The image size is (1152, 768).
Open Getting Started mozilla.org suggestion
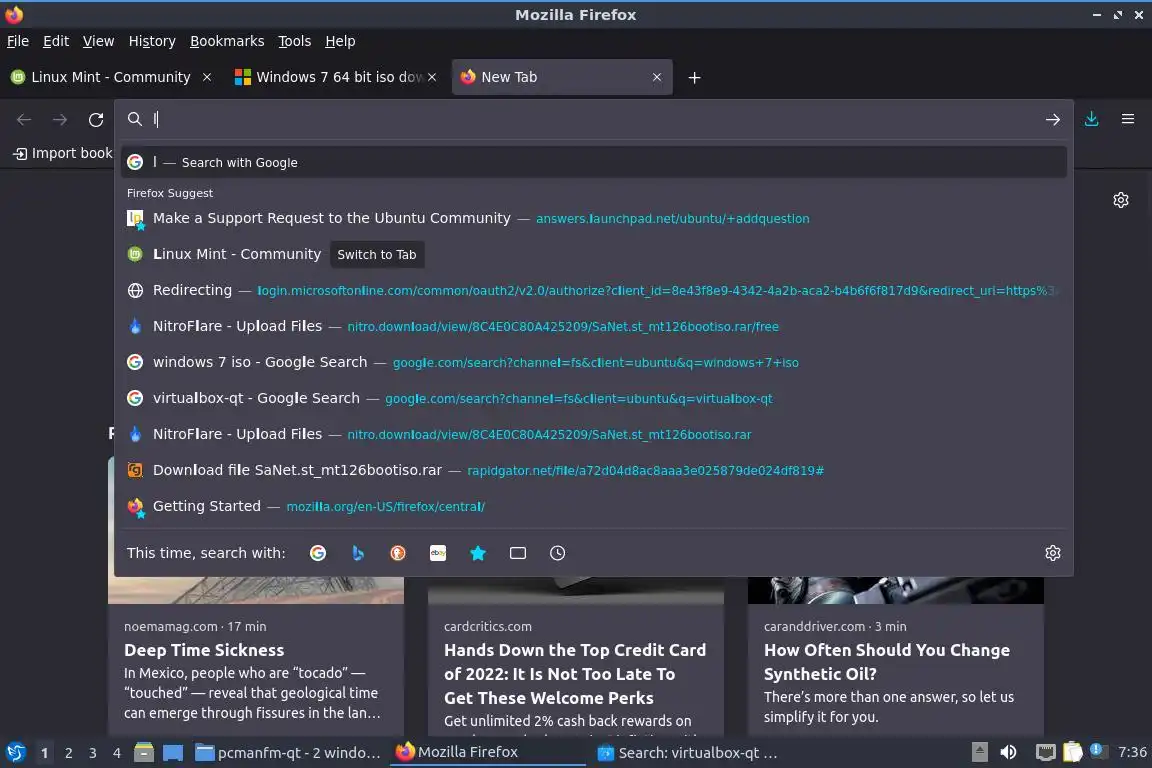594,506
